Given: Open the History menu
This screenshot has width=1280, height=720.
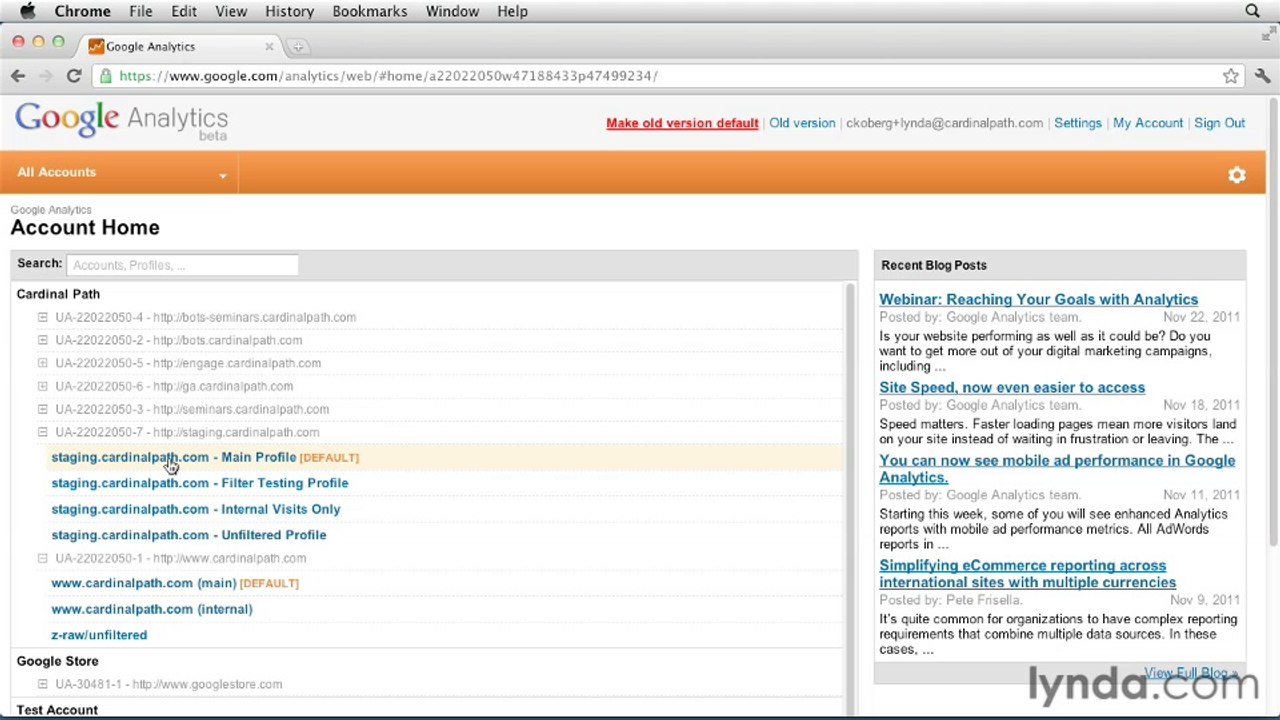Looking at the screenshot, I should coord(290,11).
